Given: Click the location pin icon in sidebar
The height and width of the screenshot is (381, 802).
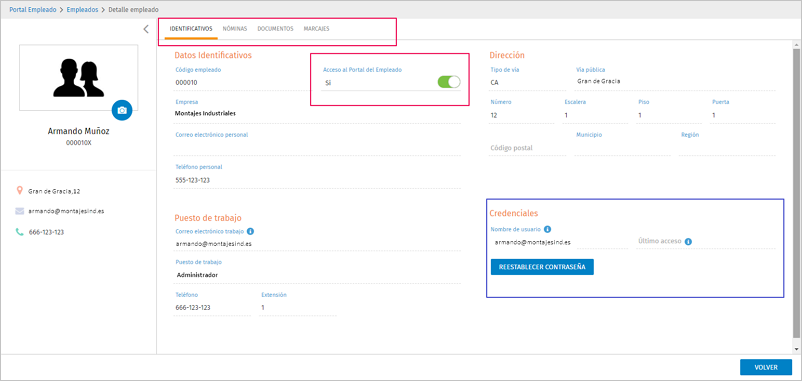Looking at the screenshot, I should pos(19,191).
